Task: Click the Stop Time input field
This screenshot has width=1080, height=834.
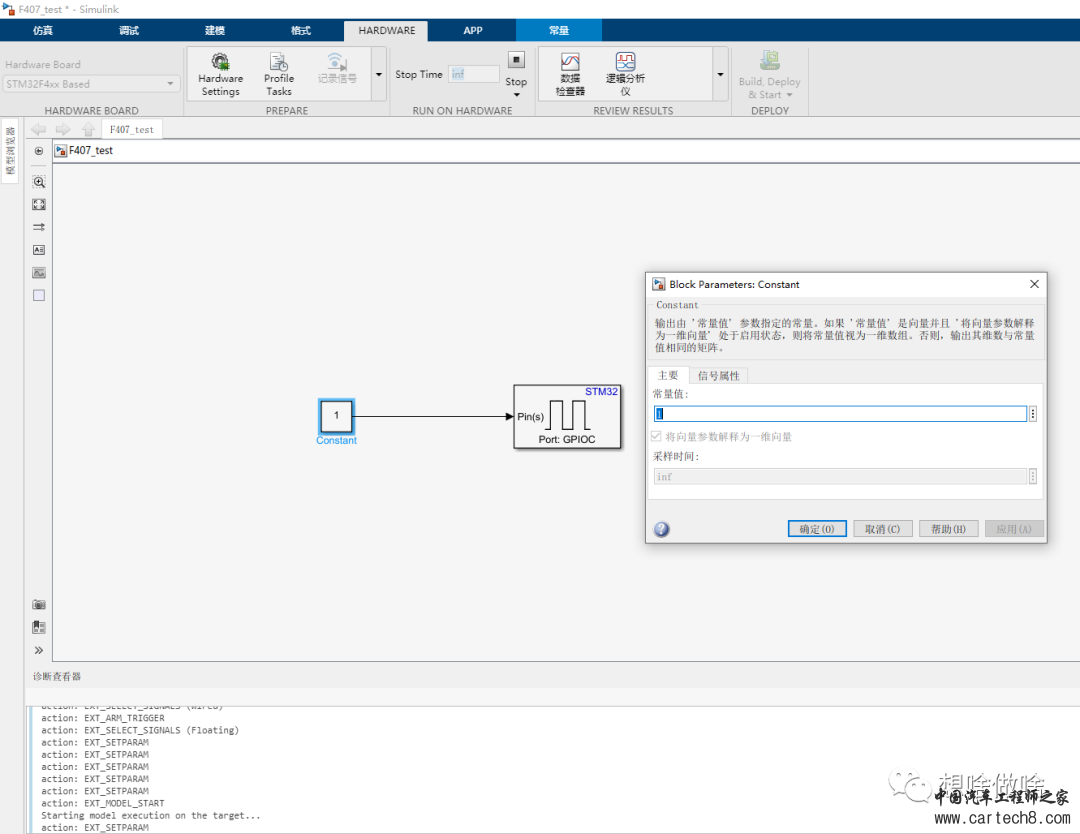Action: click(x=474, y=74)
